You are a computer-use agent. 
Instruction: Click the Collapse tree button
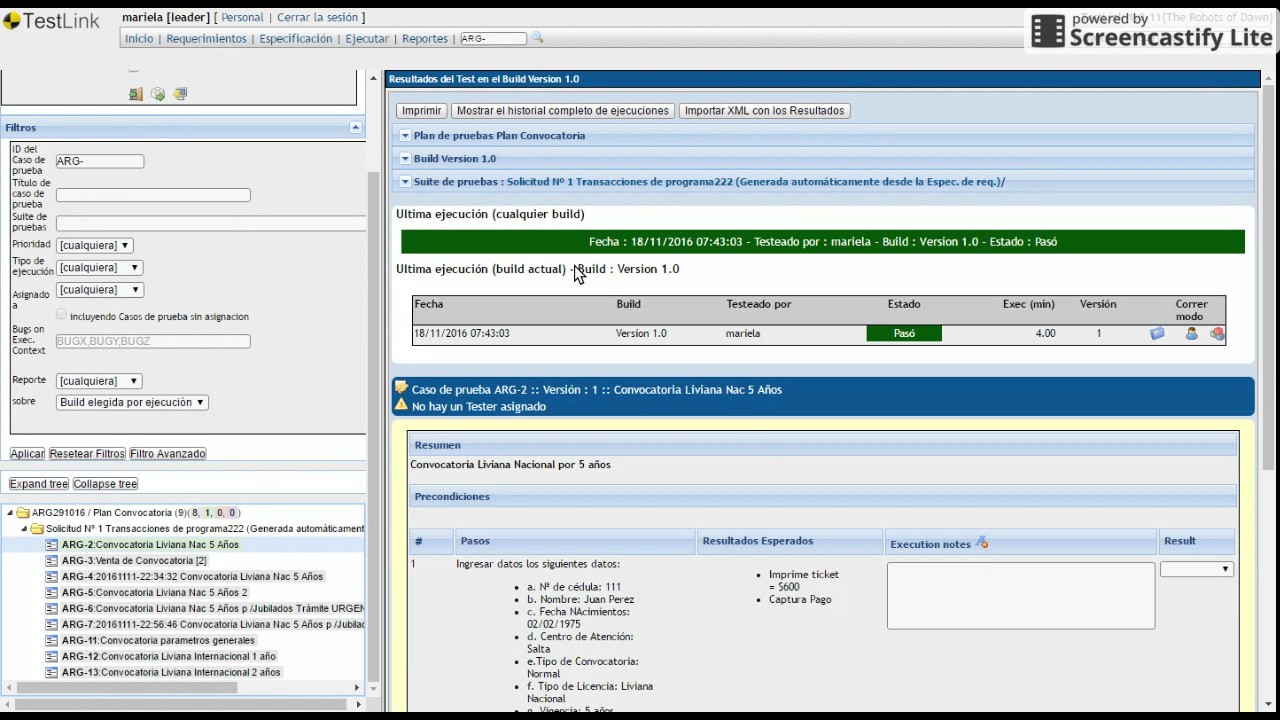pos(105,484)
